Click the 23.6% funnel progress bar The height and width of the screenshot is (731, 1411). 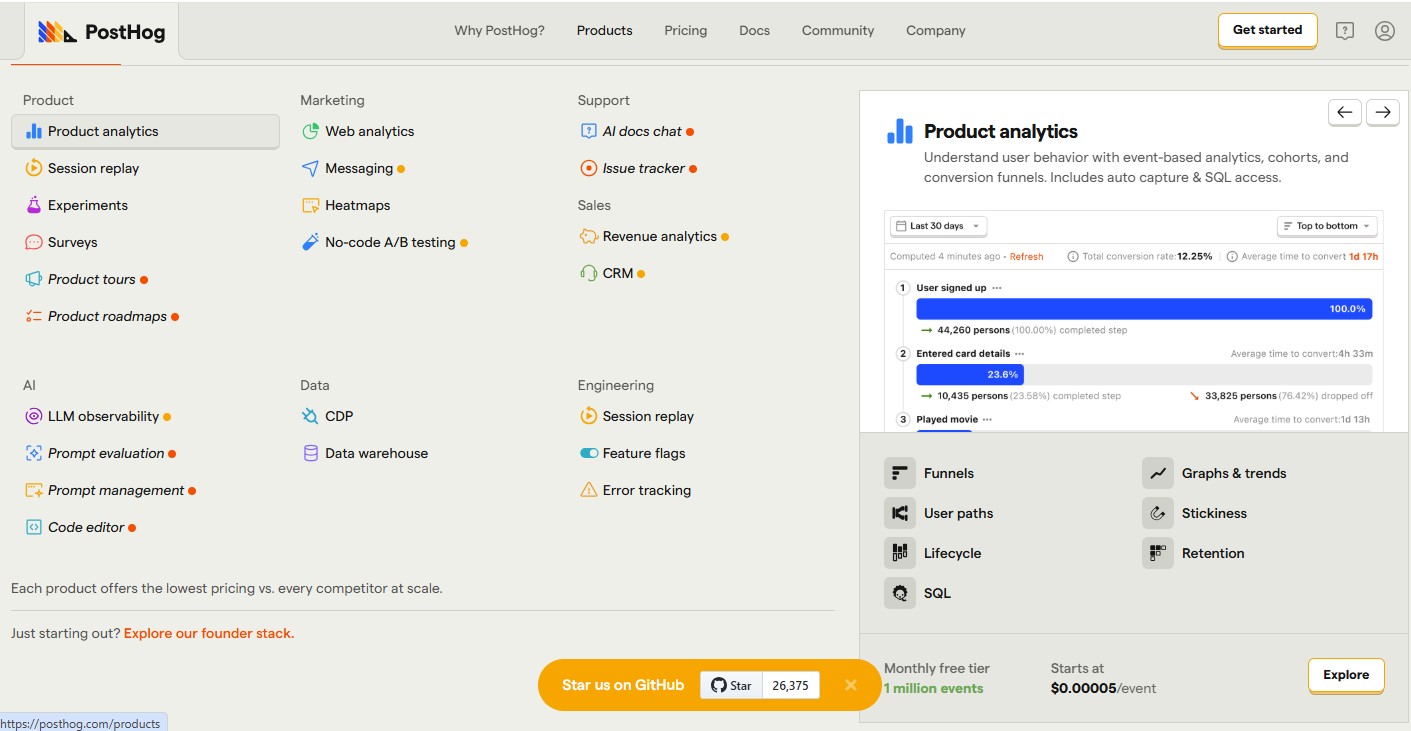click(970, 375)
